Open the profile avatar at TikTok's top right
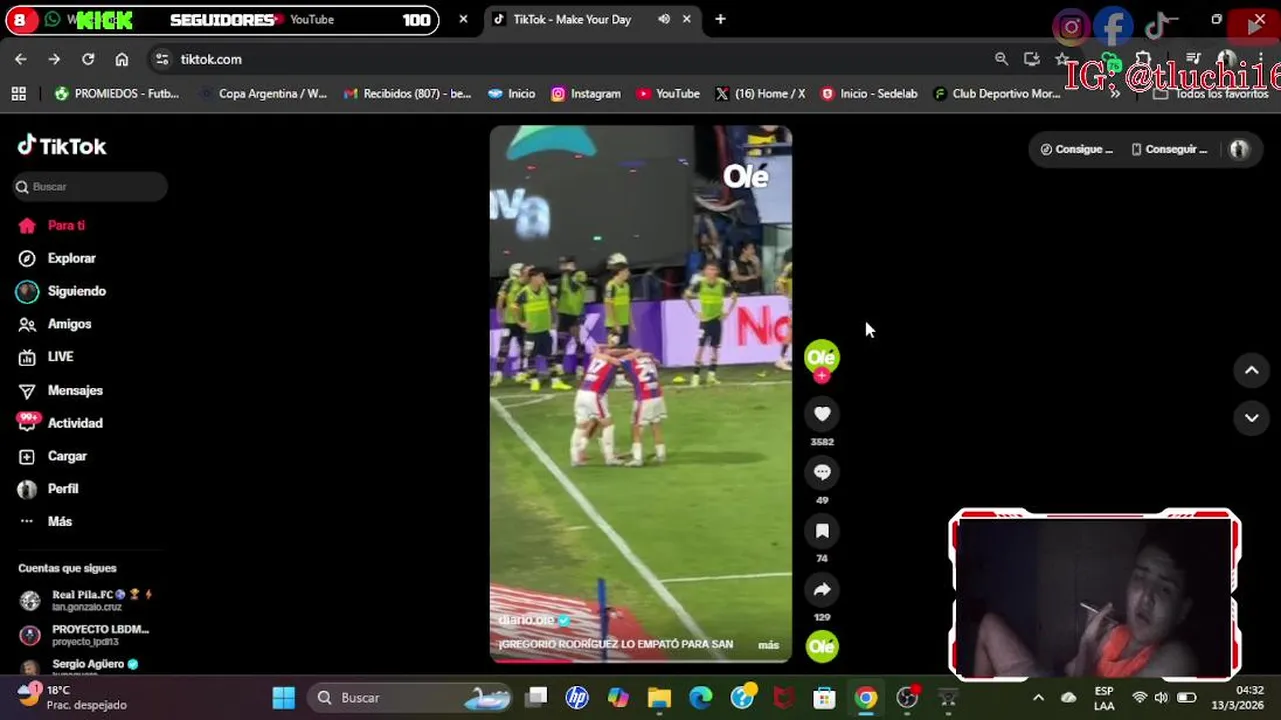 (x=1239, y=149)
